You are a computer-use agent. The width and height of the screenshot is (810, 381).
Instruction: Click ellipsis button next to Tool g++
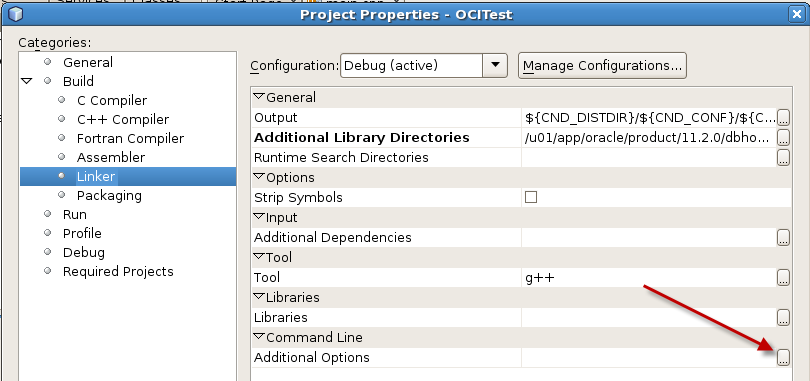click(783, 278)
